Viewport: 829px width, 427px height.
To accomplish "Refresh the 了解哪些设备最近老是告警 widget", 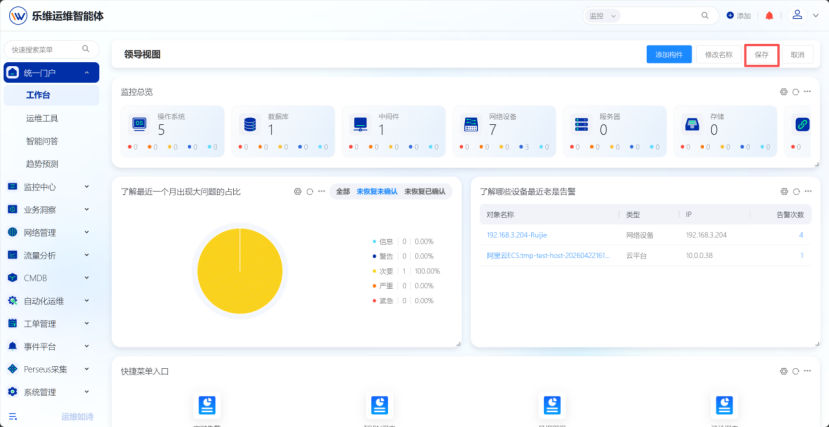I will pos(795,191).
